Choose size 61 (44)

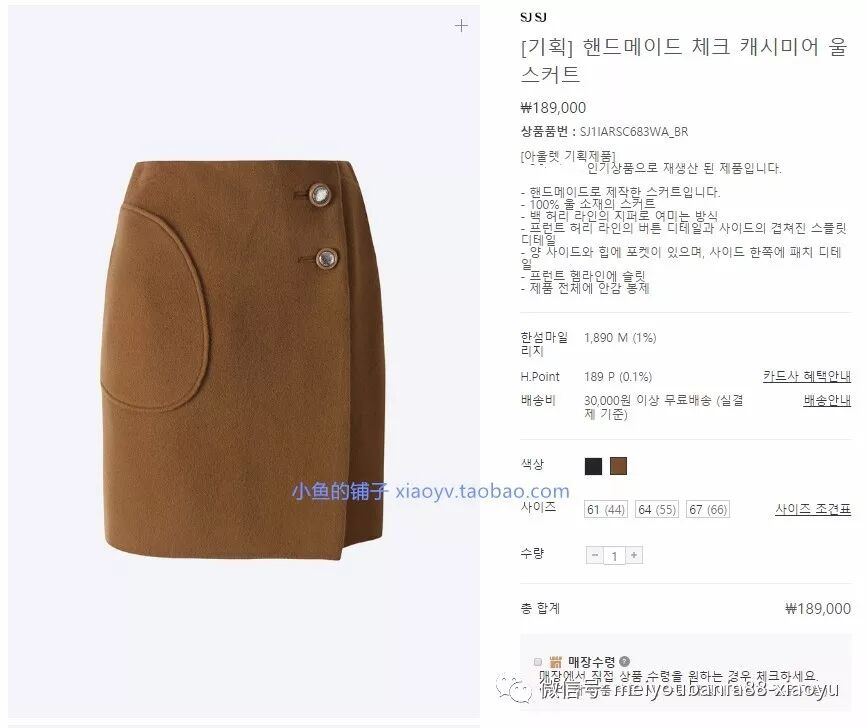[x=606, y=509]
